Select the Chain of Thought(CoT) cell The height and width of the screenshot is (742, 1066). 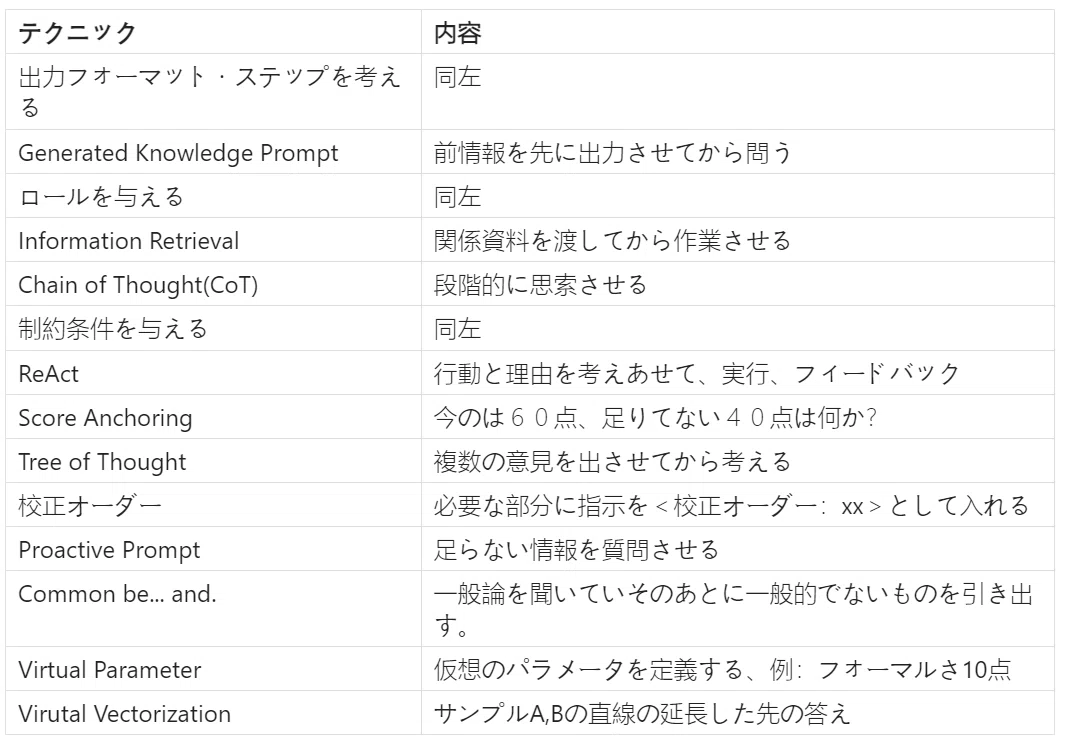(x=213, y=284)
